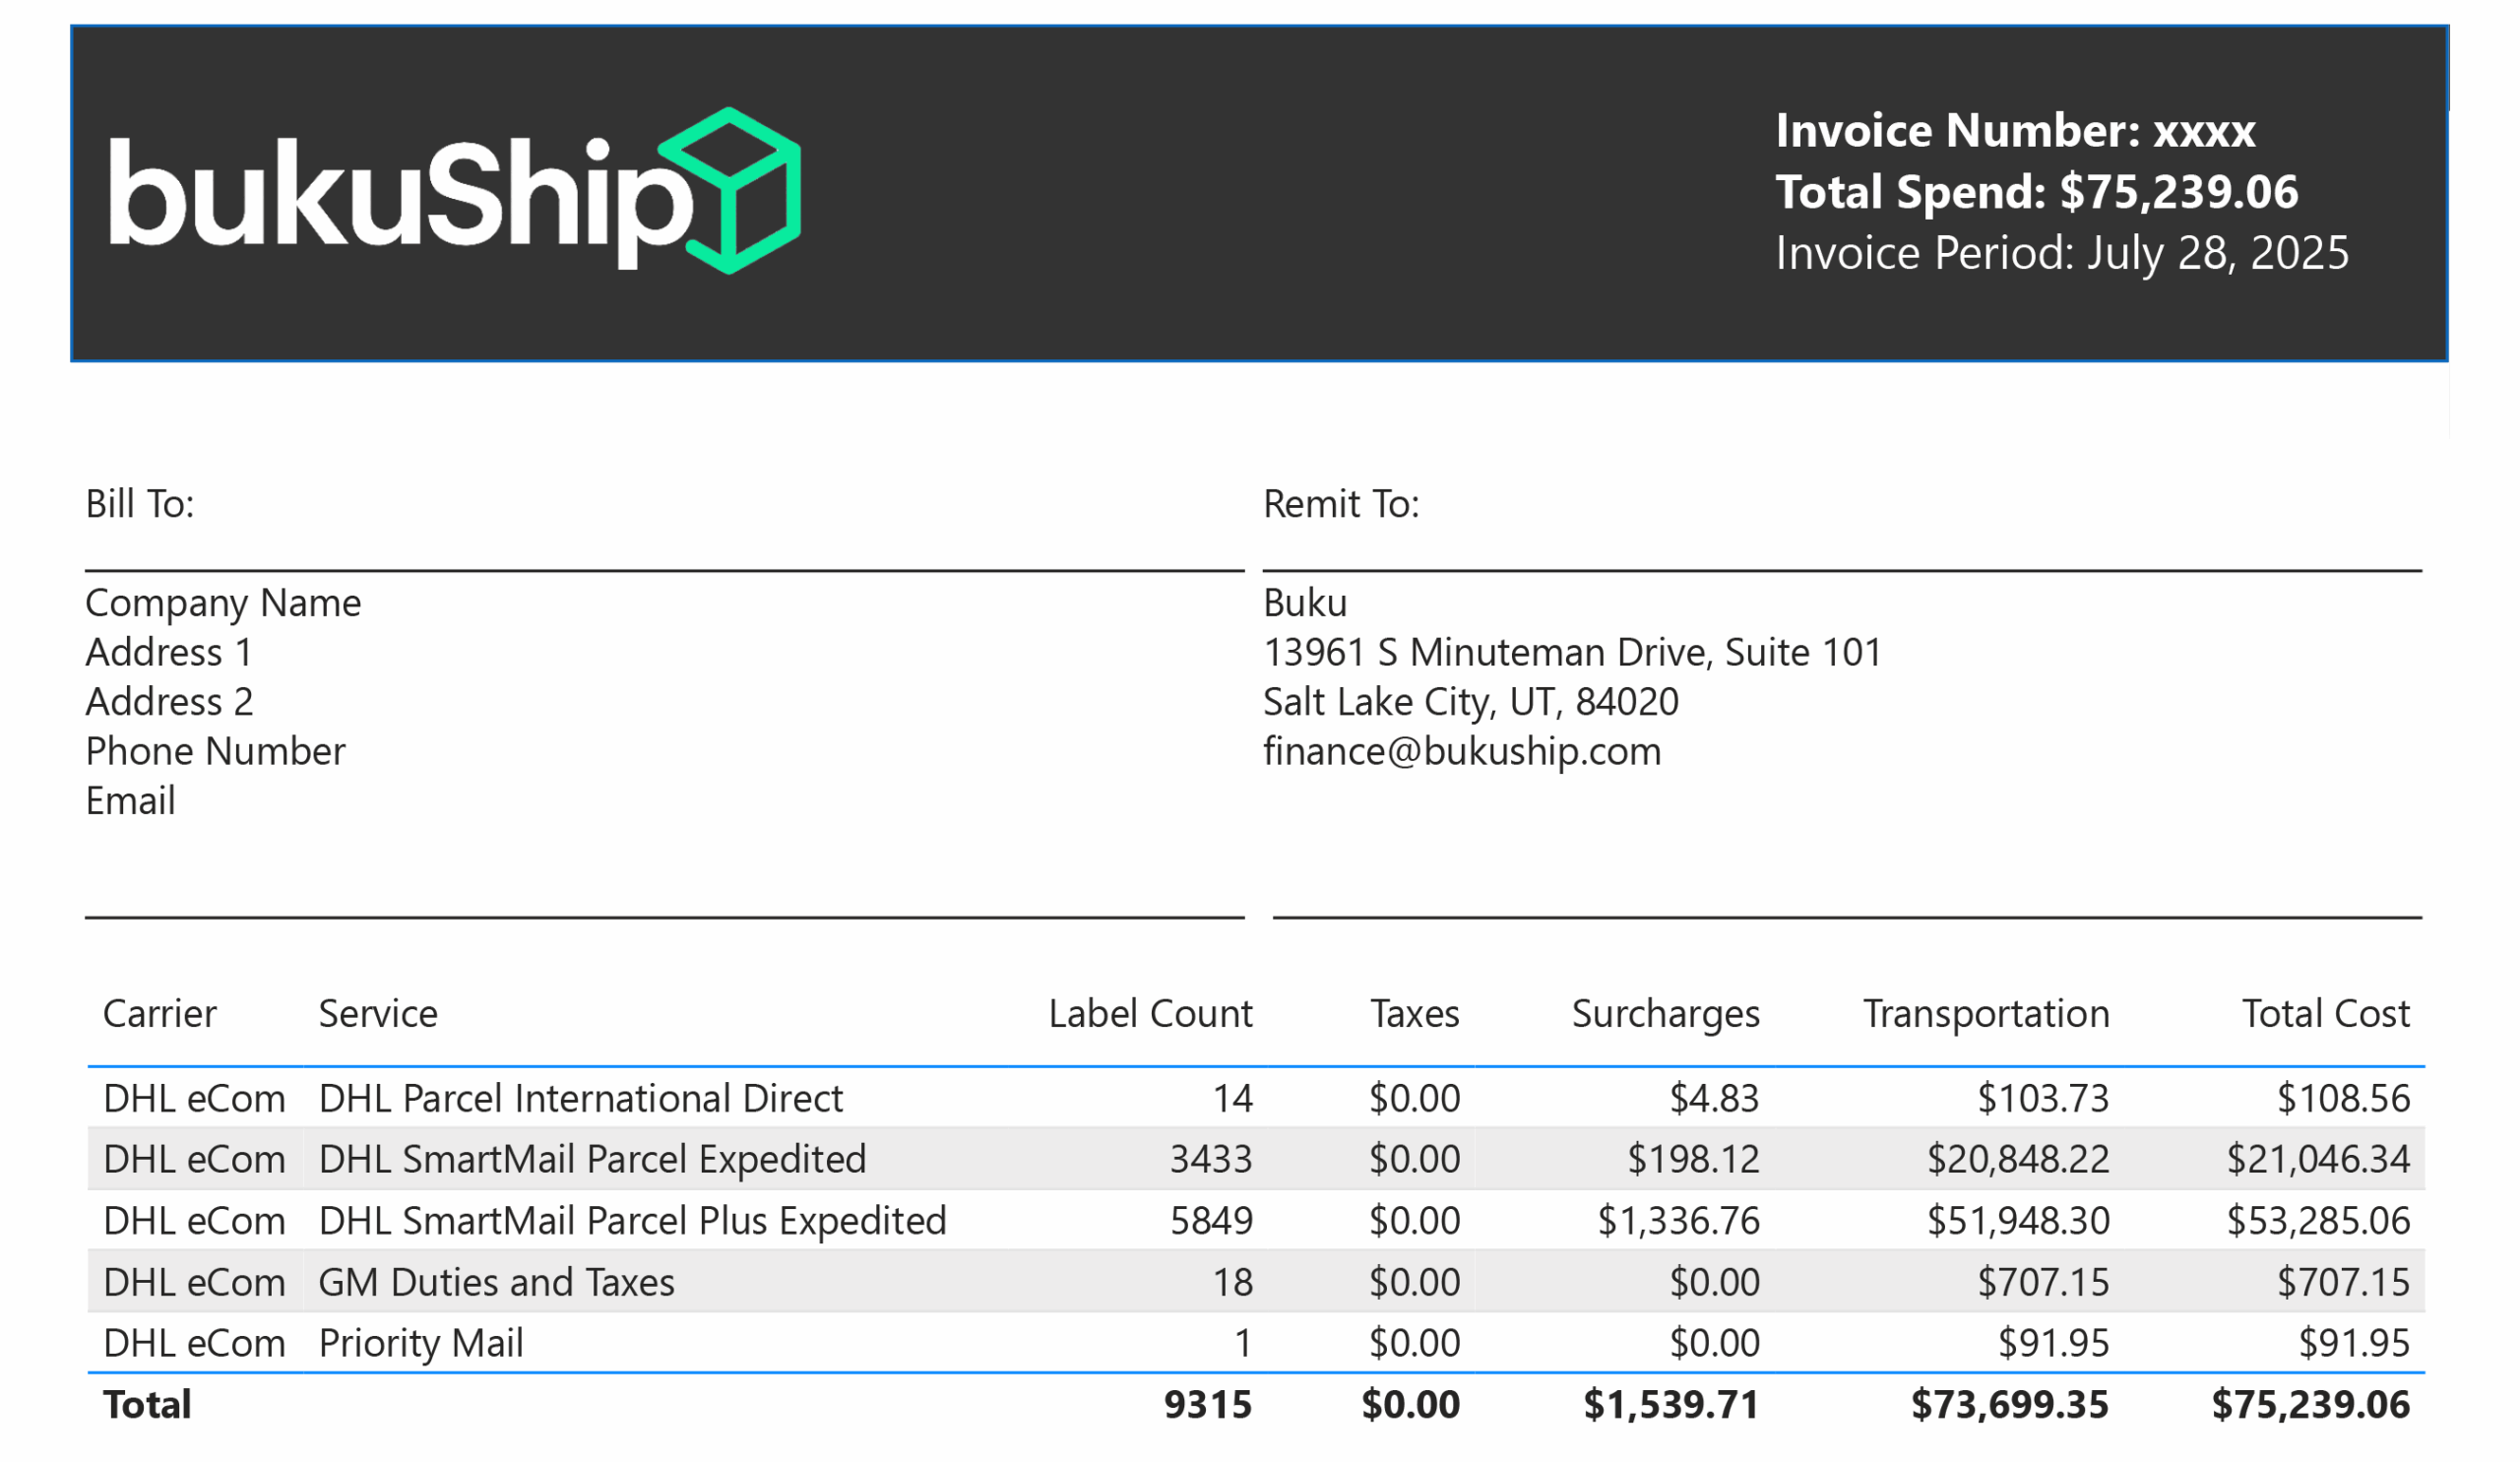Select GM Duties and Taxes service cell
The width and height of the screenshot is (2520, 1462).
[496, 1283]
